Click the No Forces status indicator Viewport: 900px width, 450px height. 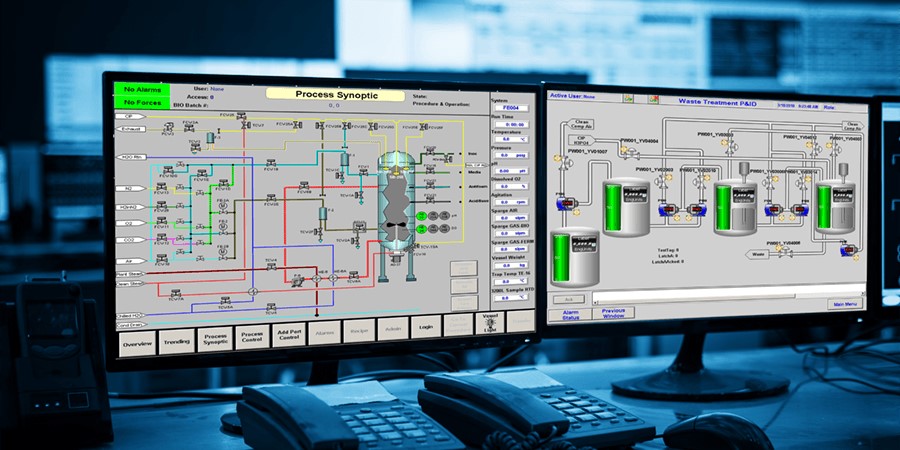point(142,103)
